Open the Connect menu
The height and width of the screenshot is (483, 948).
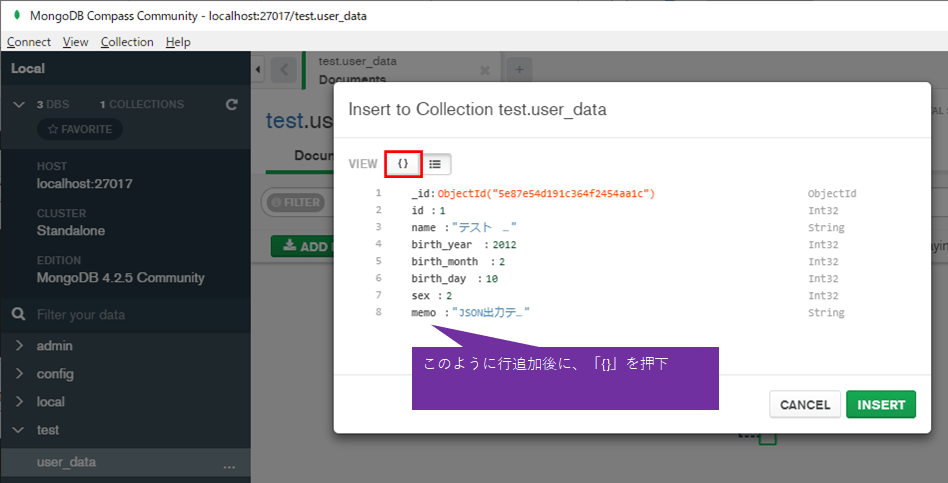(29, 42)
